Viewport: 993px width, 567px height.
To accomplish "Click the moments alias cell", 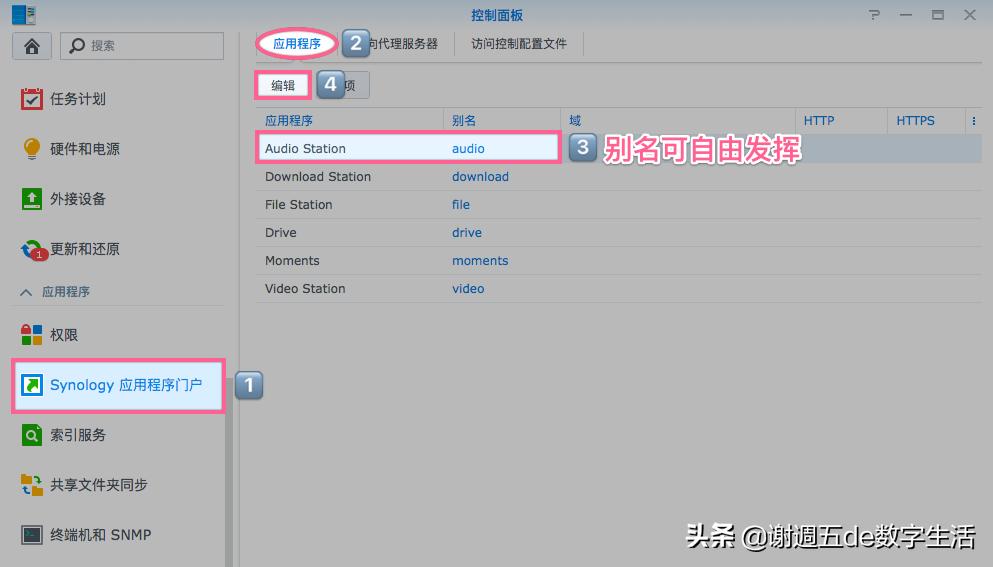I will click(480, 260).
